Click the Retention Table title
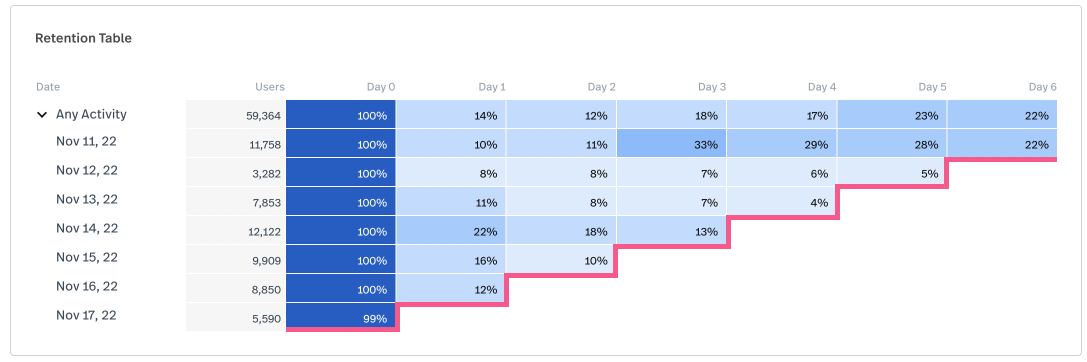Viewport: 1087px width, 362px height. 83,39
